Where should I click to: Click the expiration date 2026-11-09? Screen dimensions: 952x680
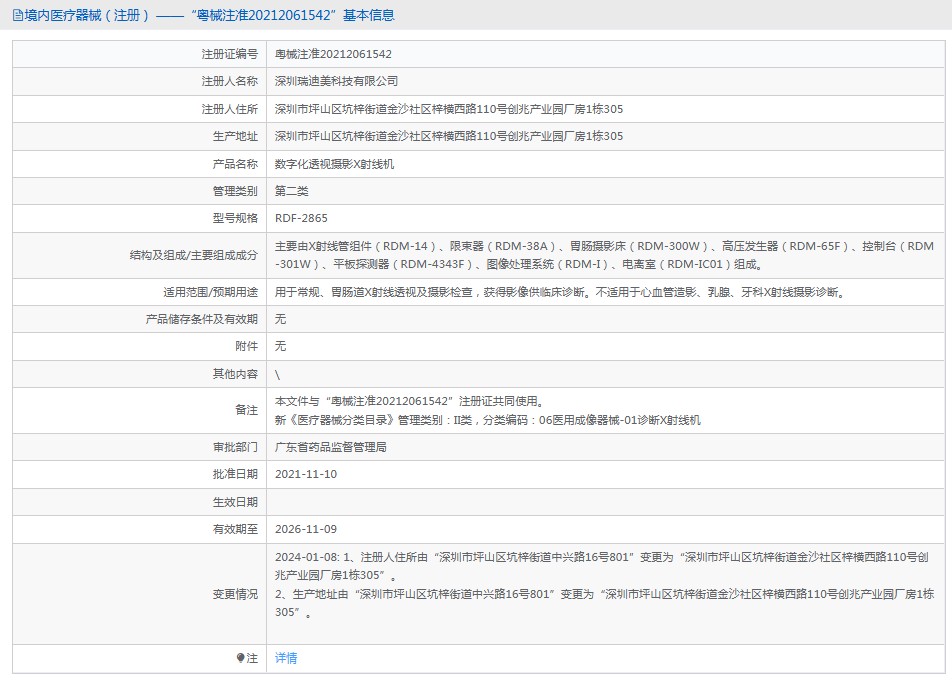308,528
